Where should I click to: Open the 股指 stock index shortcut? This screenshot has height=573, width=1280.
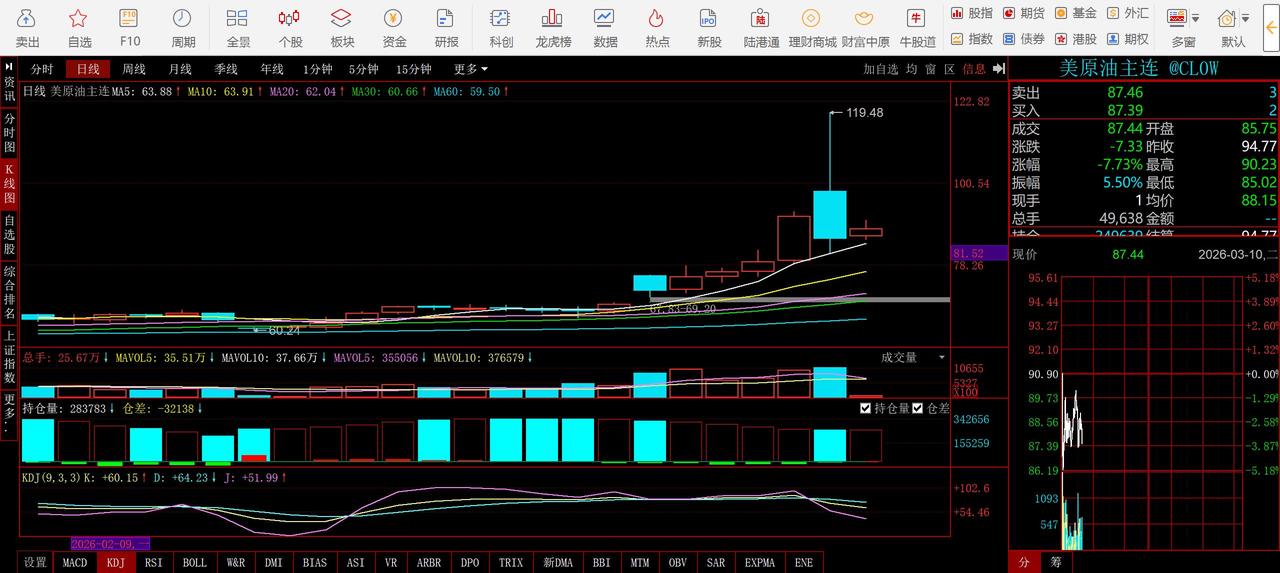click(971, 13)
